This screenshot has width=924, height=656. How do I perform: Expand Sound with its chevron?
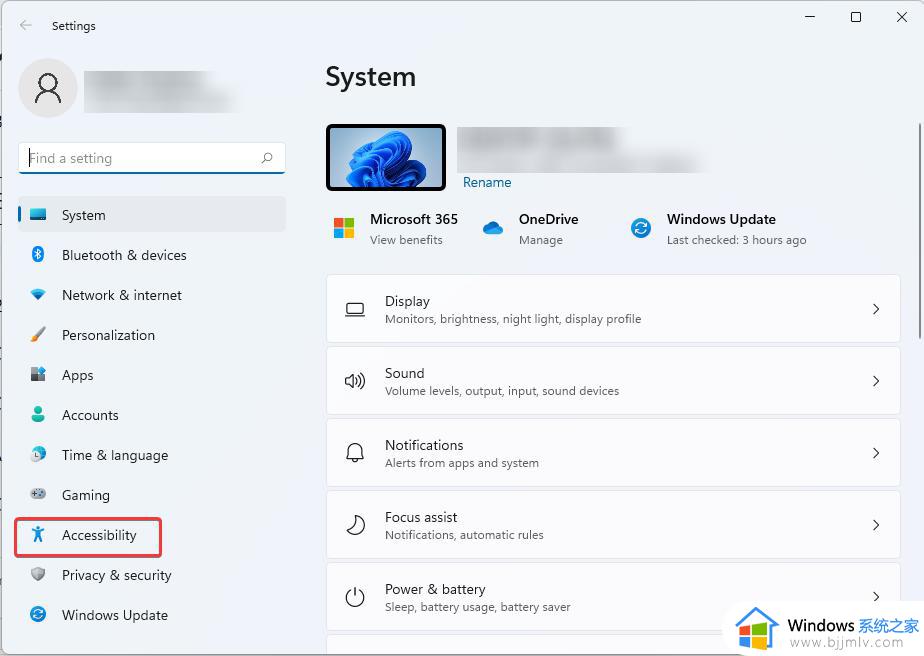pos(876,381)
